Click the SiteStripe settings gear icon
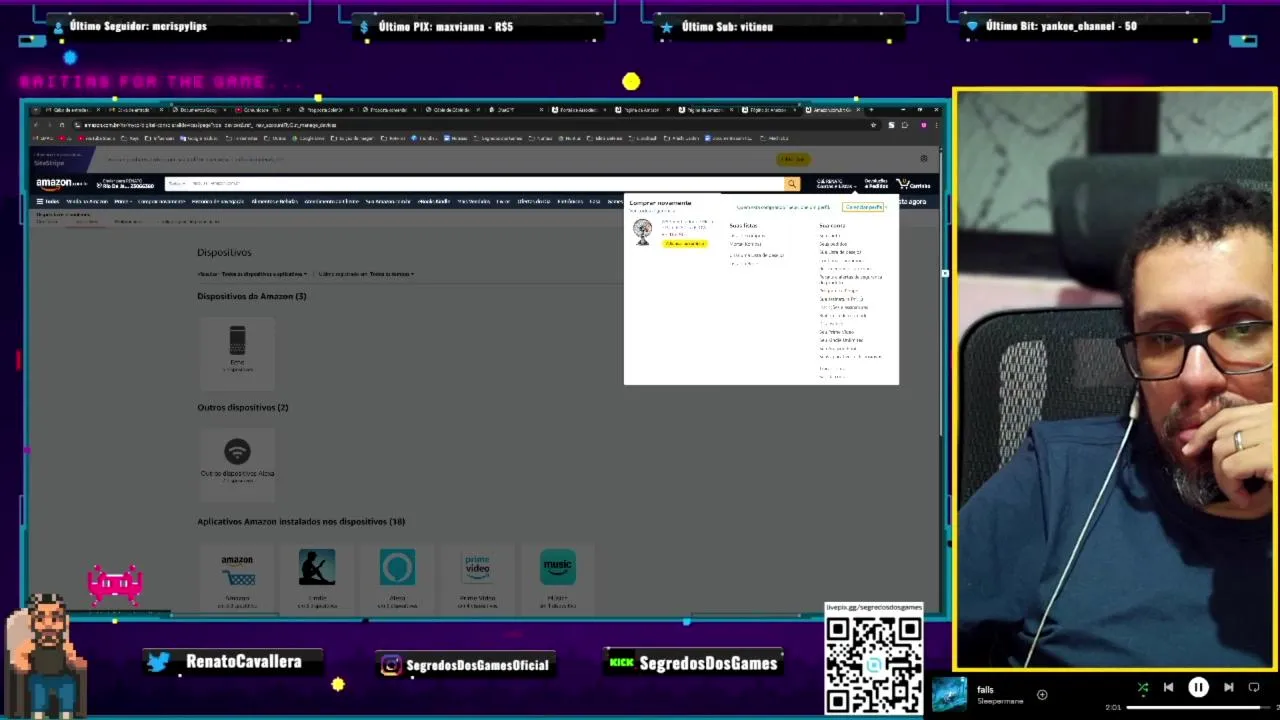This screenshot has width=1280, height=720. click(x=923, y=158)
